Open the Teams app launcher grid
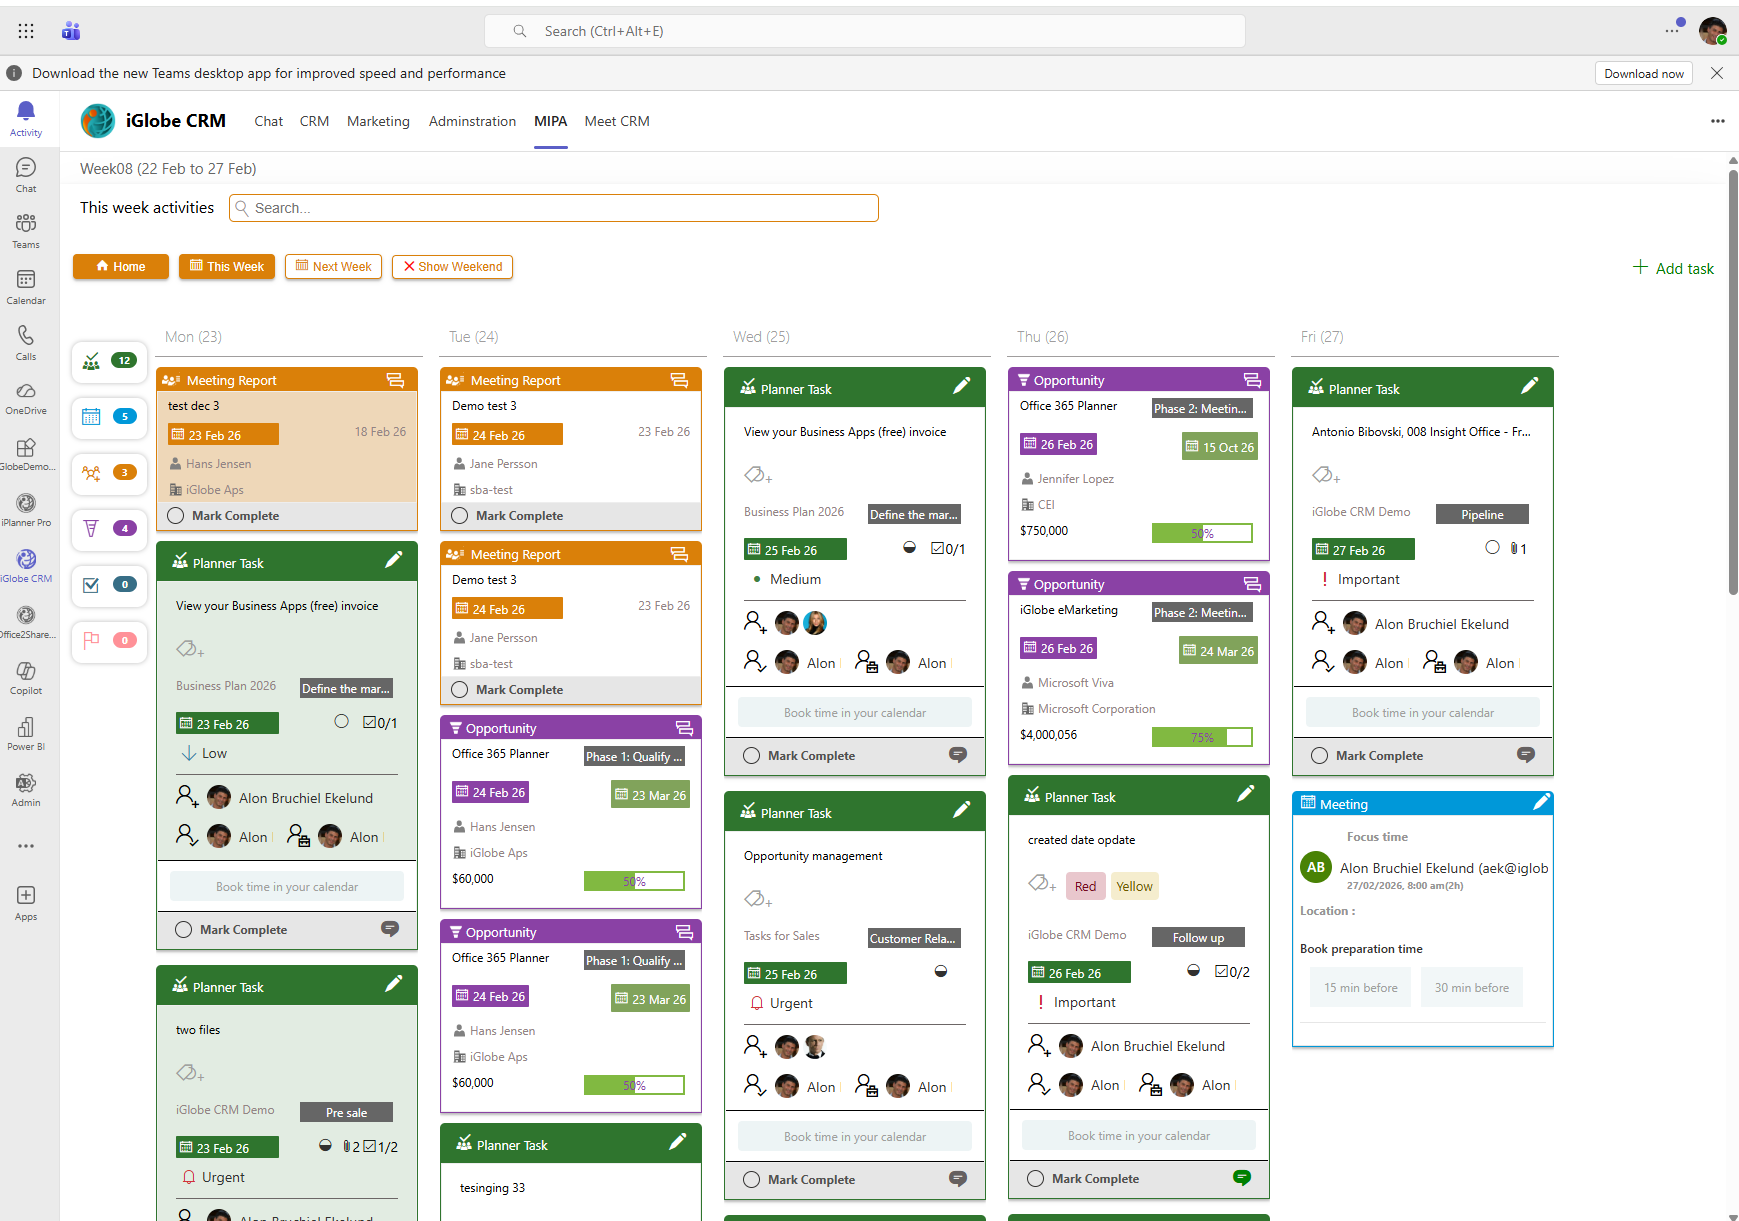 [26, 31]
